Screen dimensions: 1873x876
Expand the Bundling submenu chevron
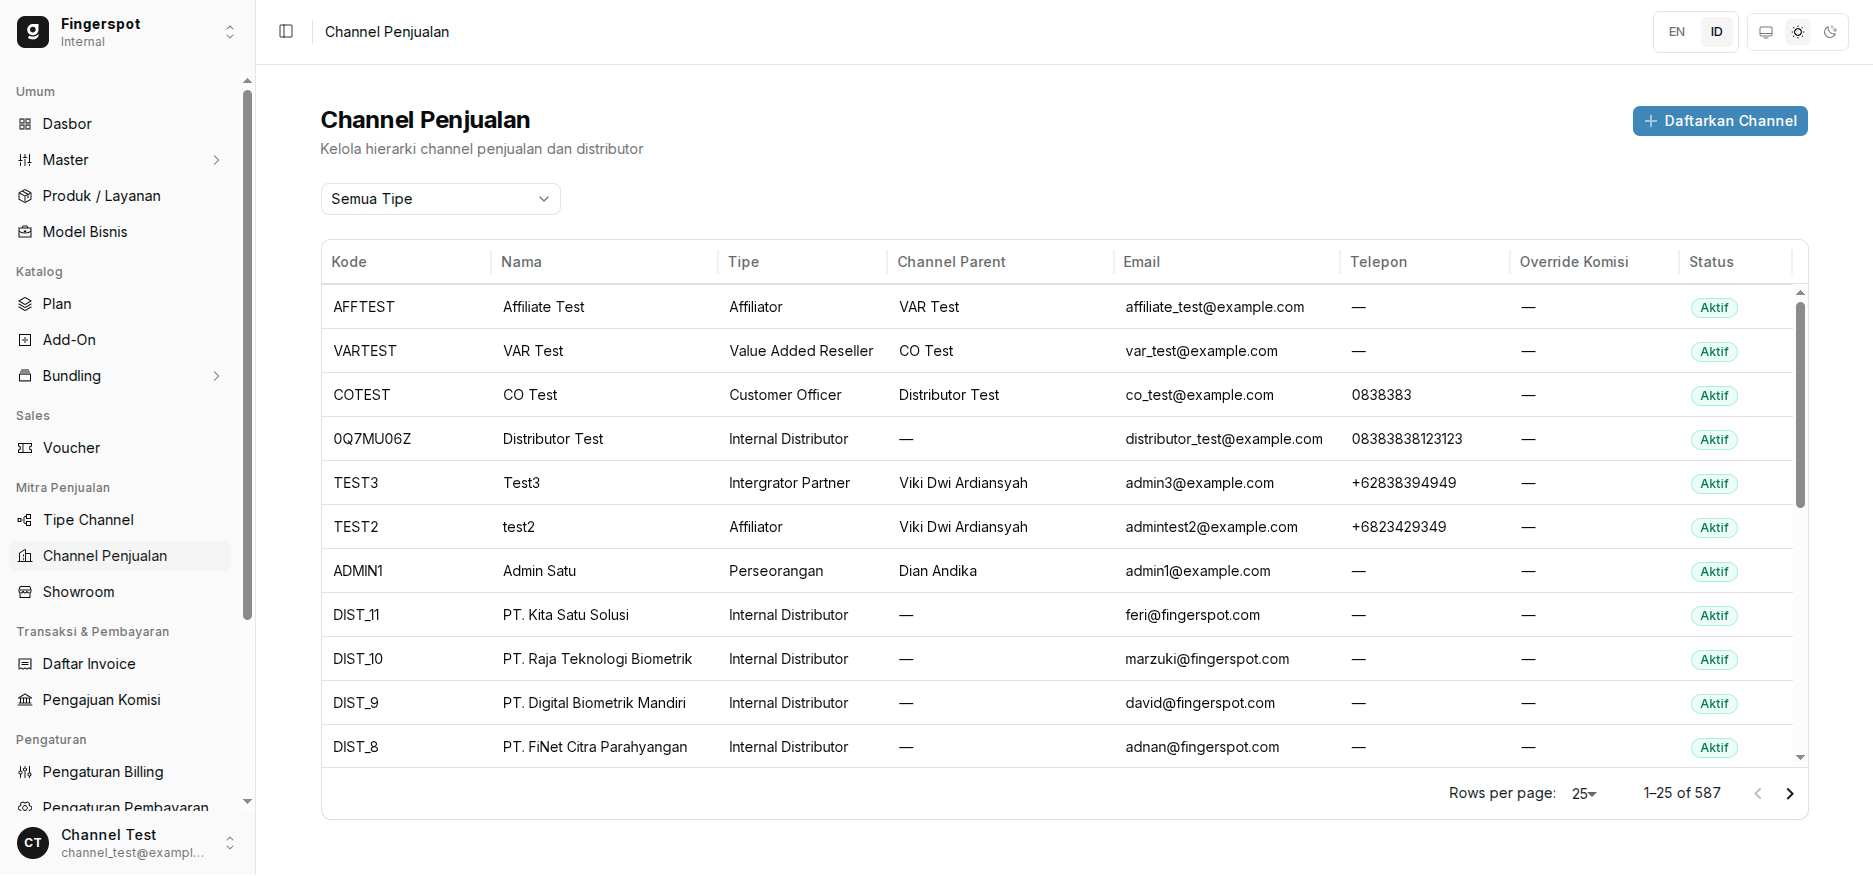tap(216, 376)
